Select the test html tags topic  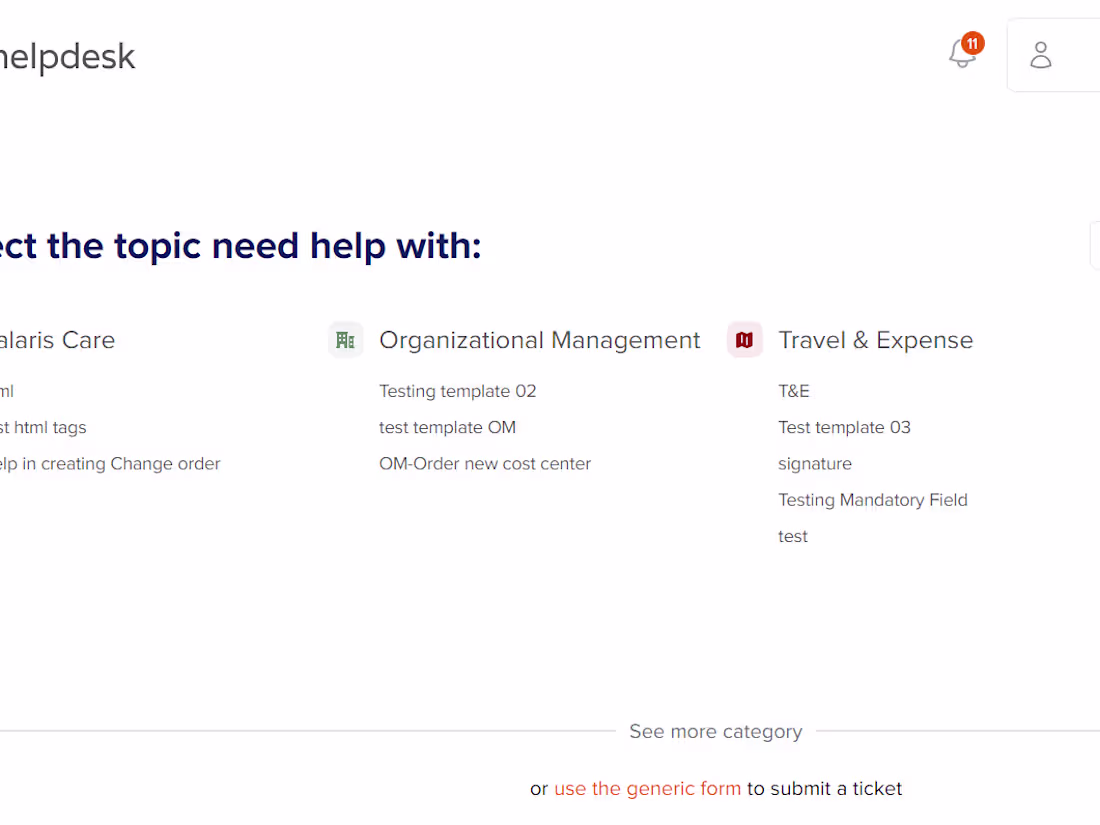click(x=43, y=427)
